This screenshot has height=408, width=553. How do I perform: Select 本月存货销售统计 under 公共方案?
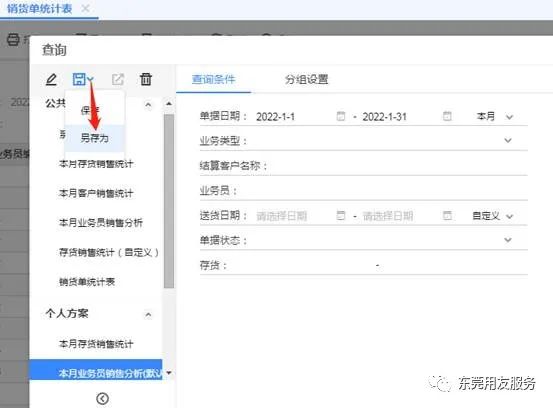96,164
